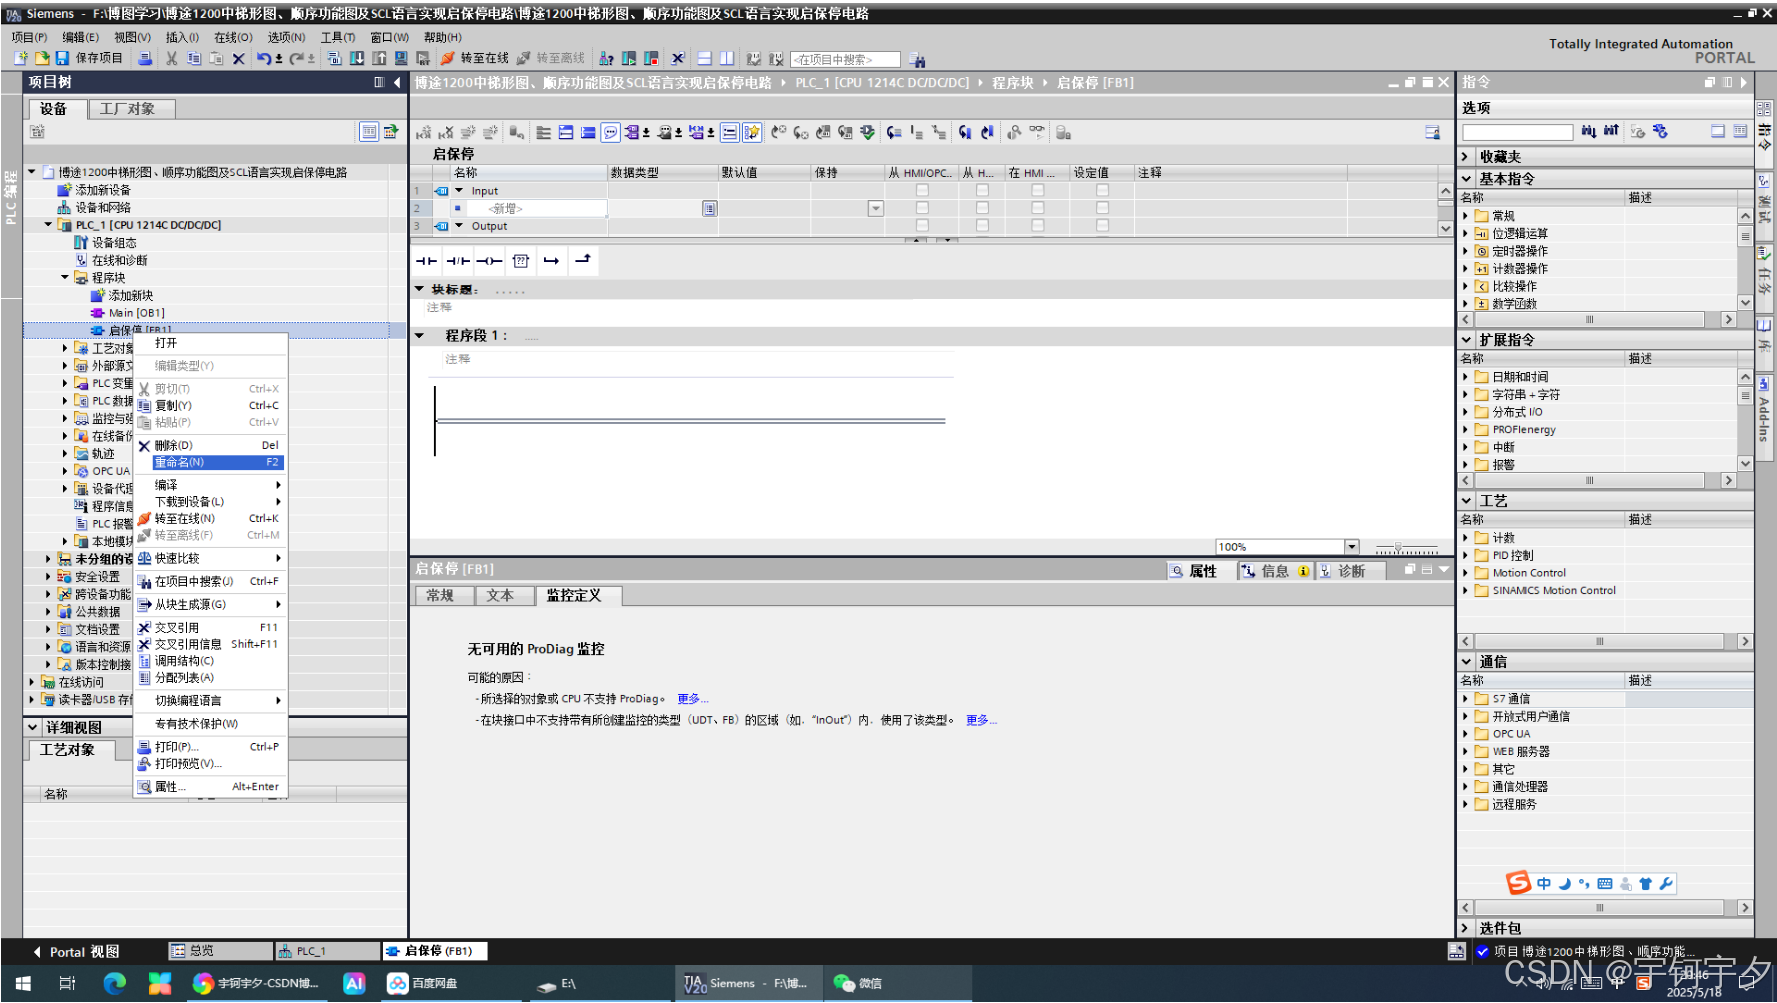The width and height of the screenshot is (1777, 1003).
Task: Click the first 更多 link
Action: tap(692, 699)
